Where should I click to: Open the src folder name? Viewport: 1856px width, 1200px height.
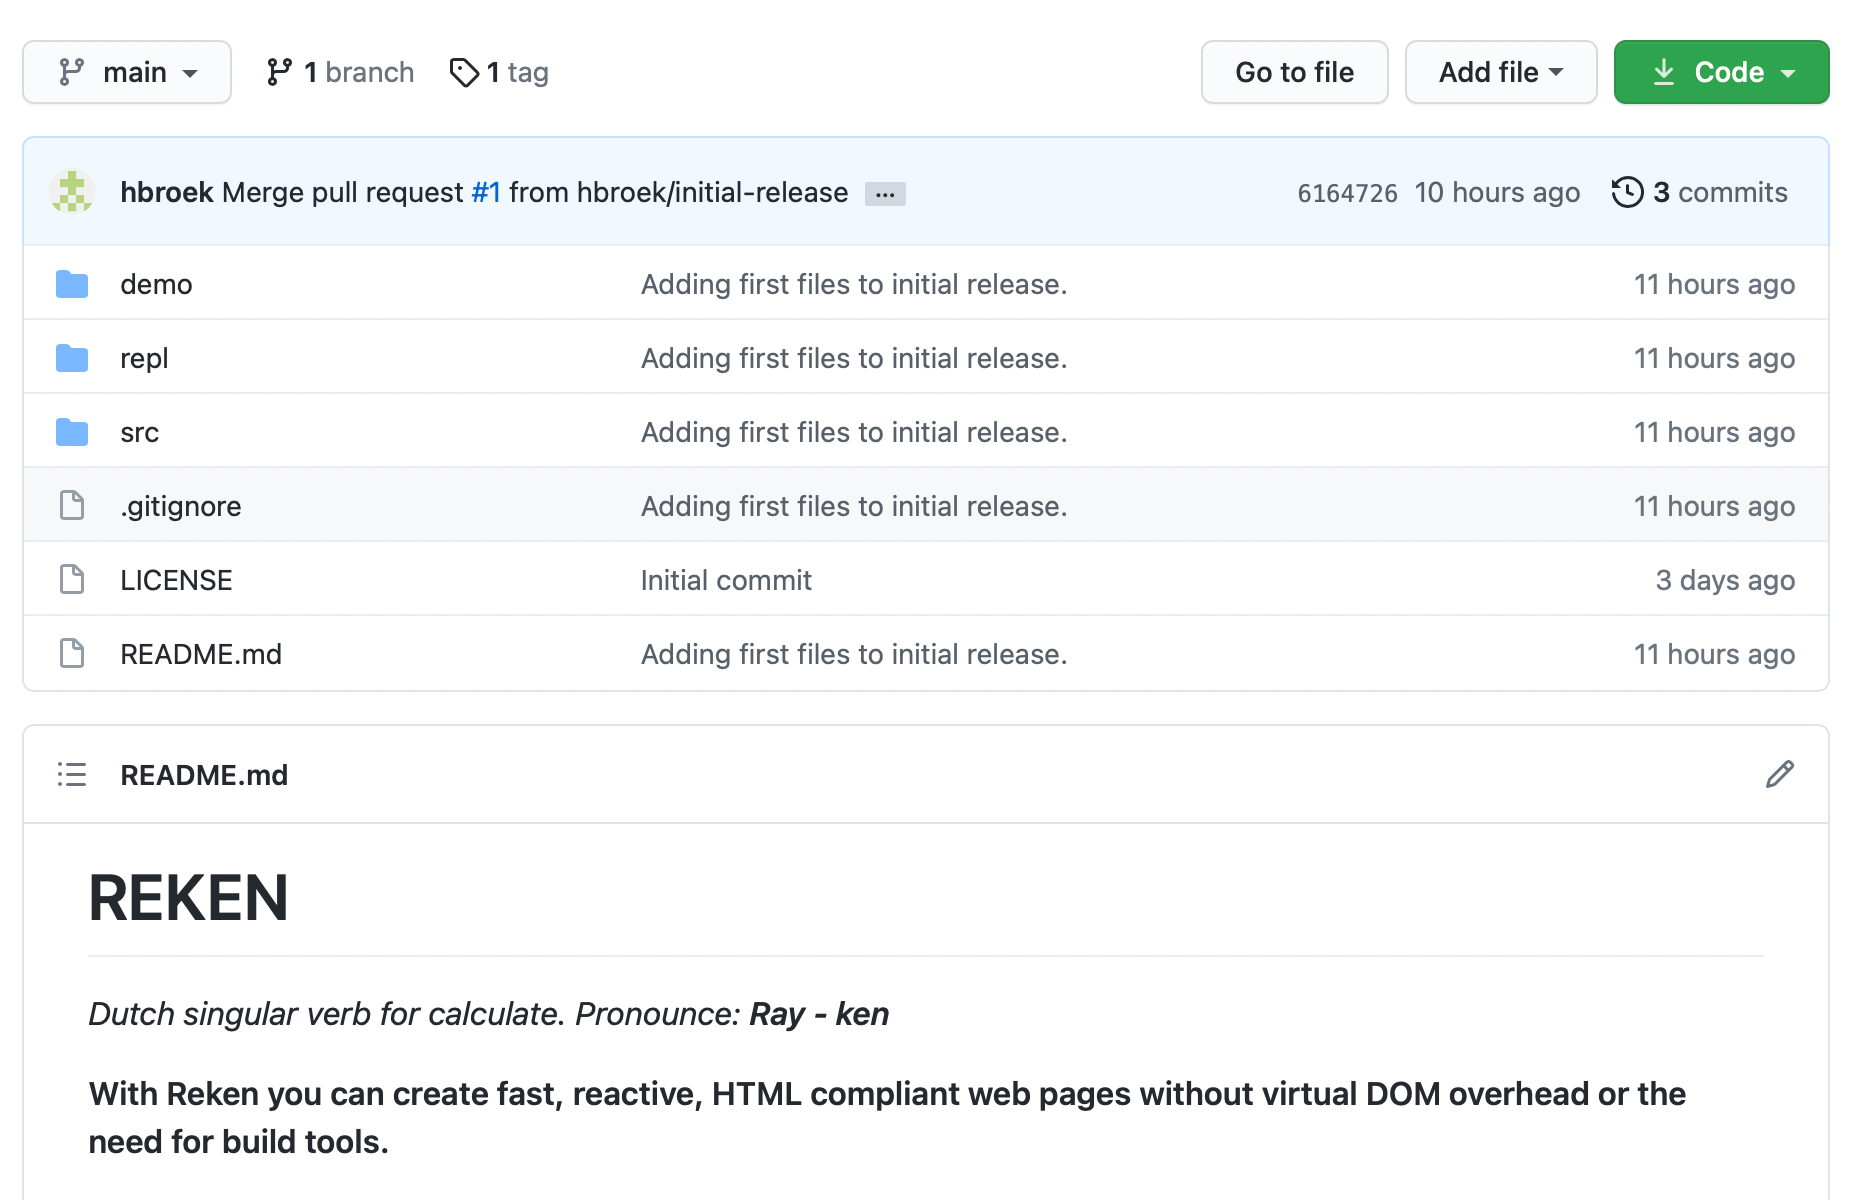139,432
